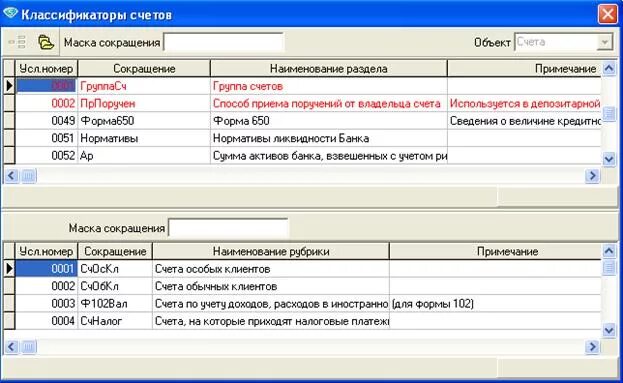
Task: Click upper table scroll left arrow
Action: 11,175
